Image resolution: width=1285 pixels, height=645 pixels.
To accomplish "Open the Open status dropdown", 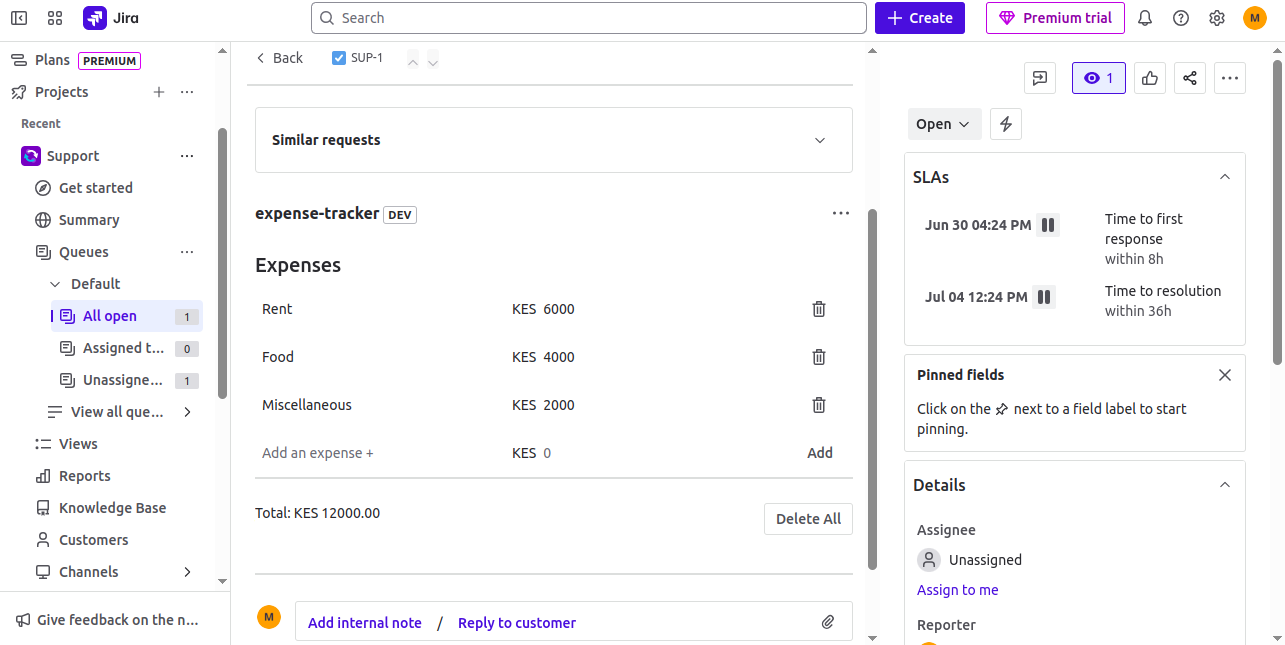I will click(944, 124).
